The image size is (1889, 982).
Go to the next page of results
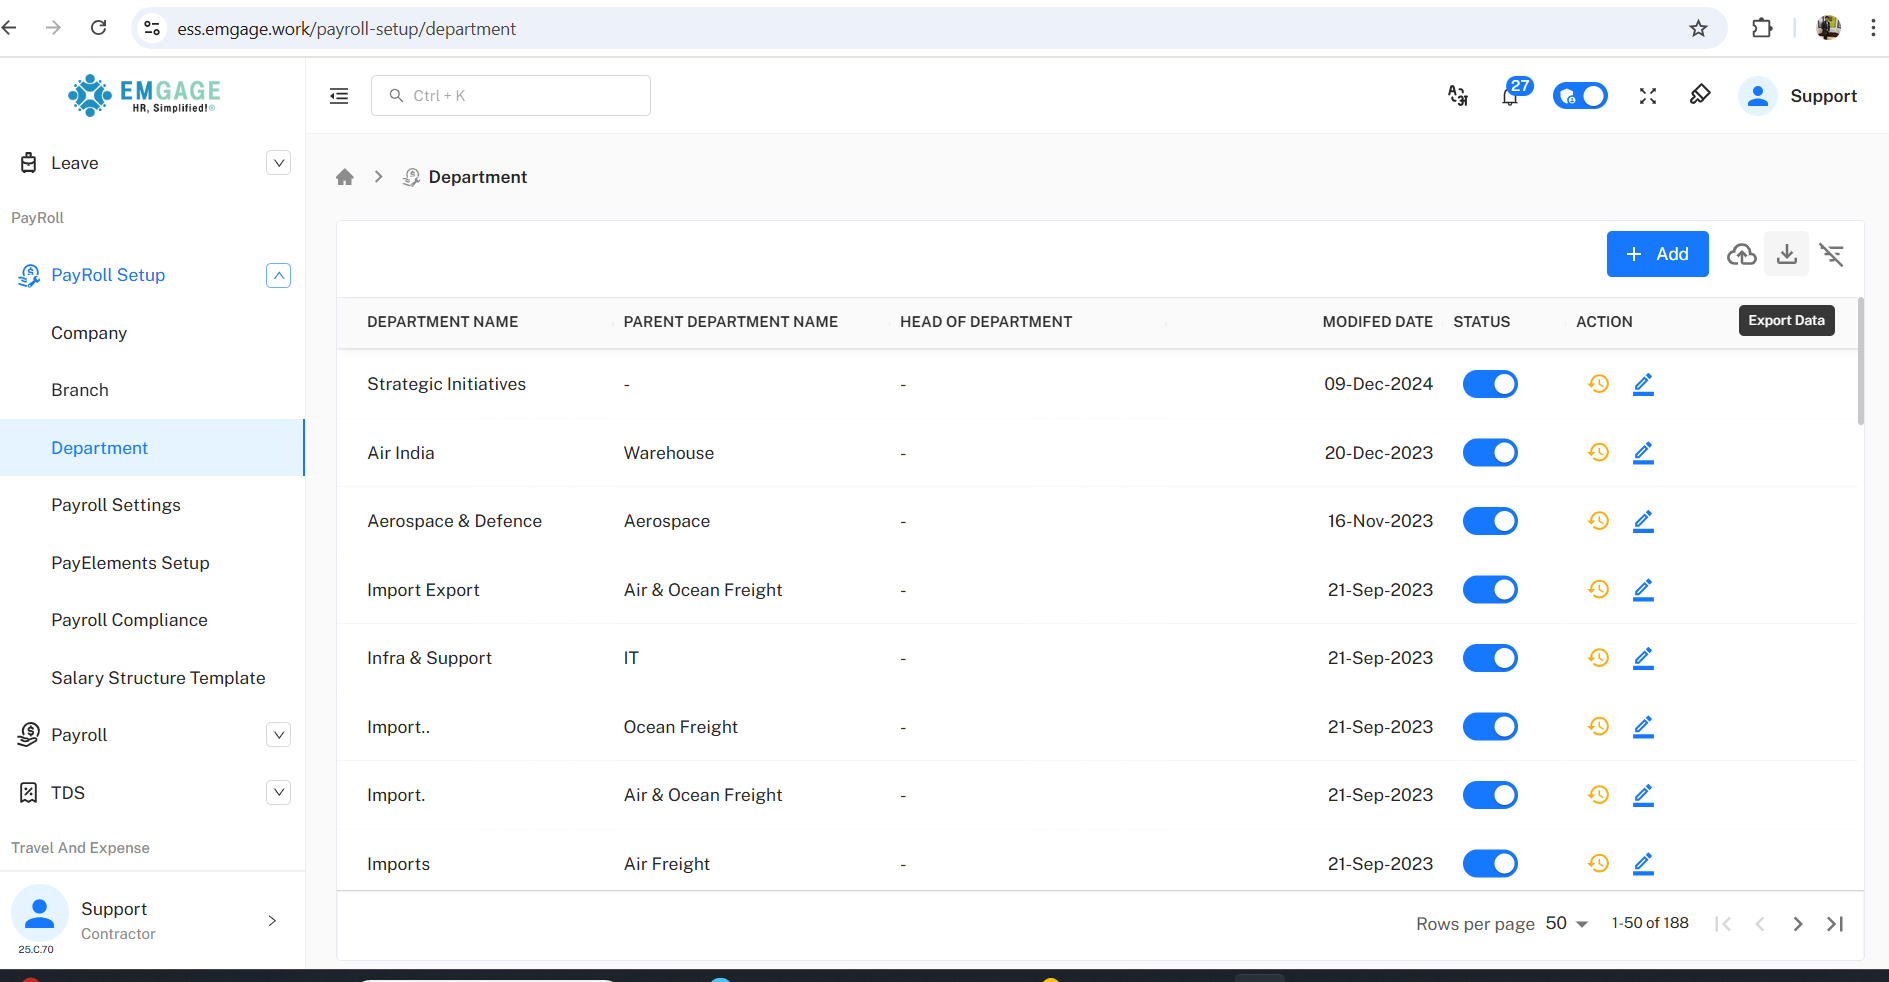click(1797, 924)
